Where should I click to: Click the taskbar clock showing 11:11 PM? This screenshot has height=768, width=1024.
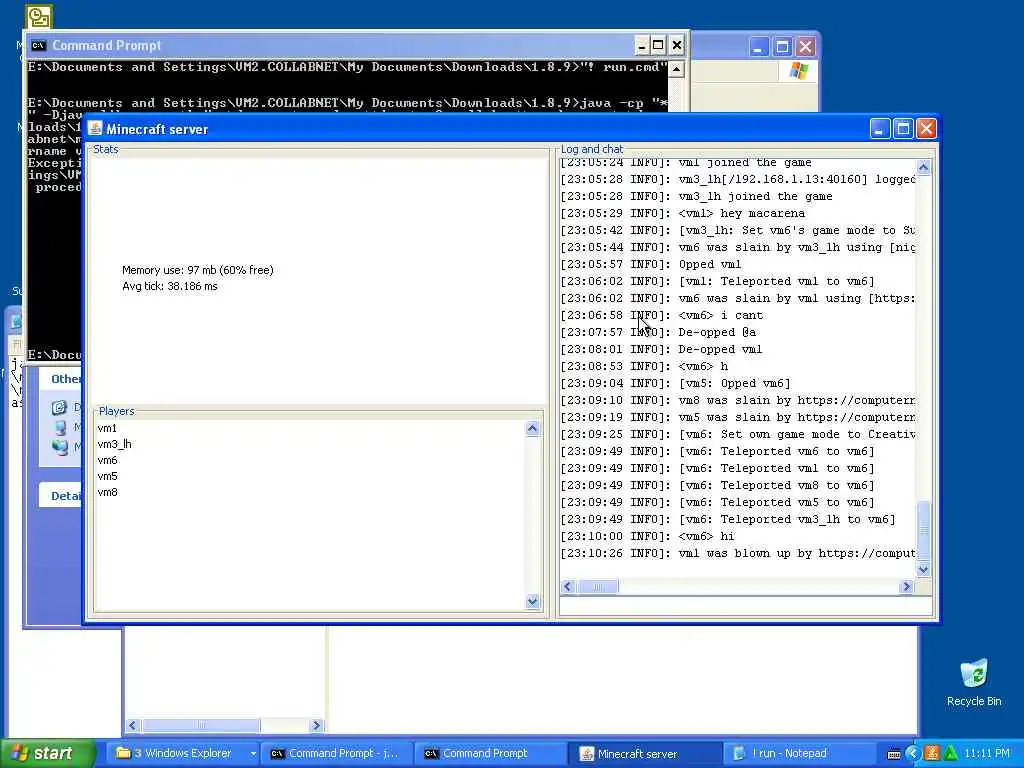coord(986,754)
